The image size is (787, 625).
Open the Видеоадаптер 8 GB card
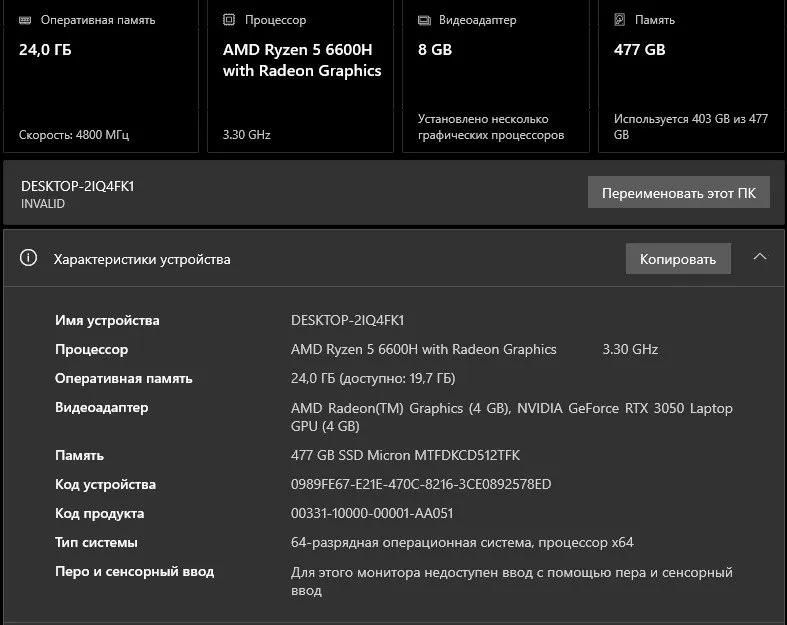click(496, 75)
